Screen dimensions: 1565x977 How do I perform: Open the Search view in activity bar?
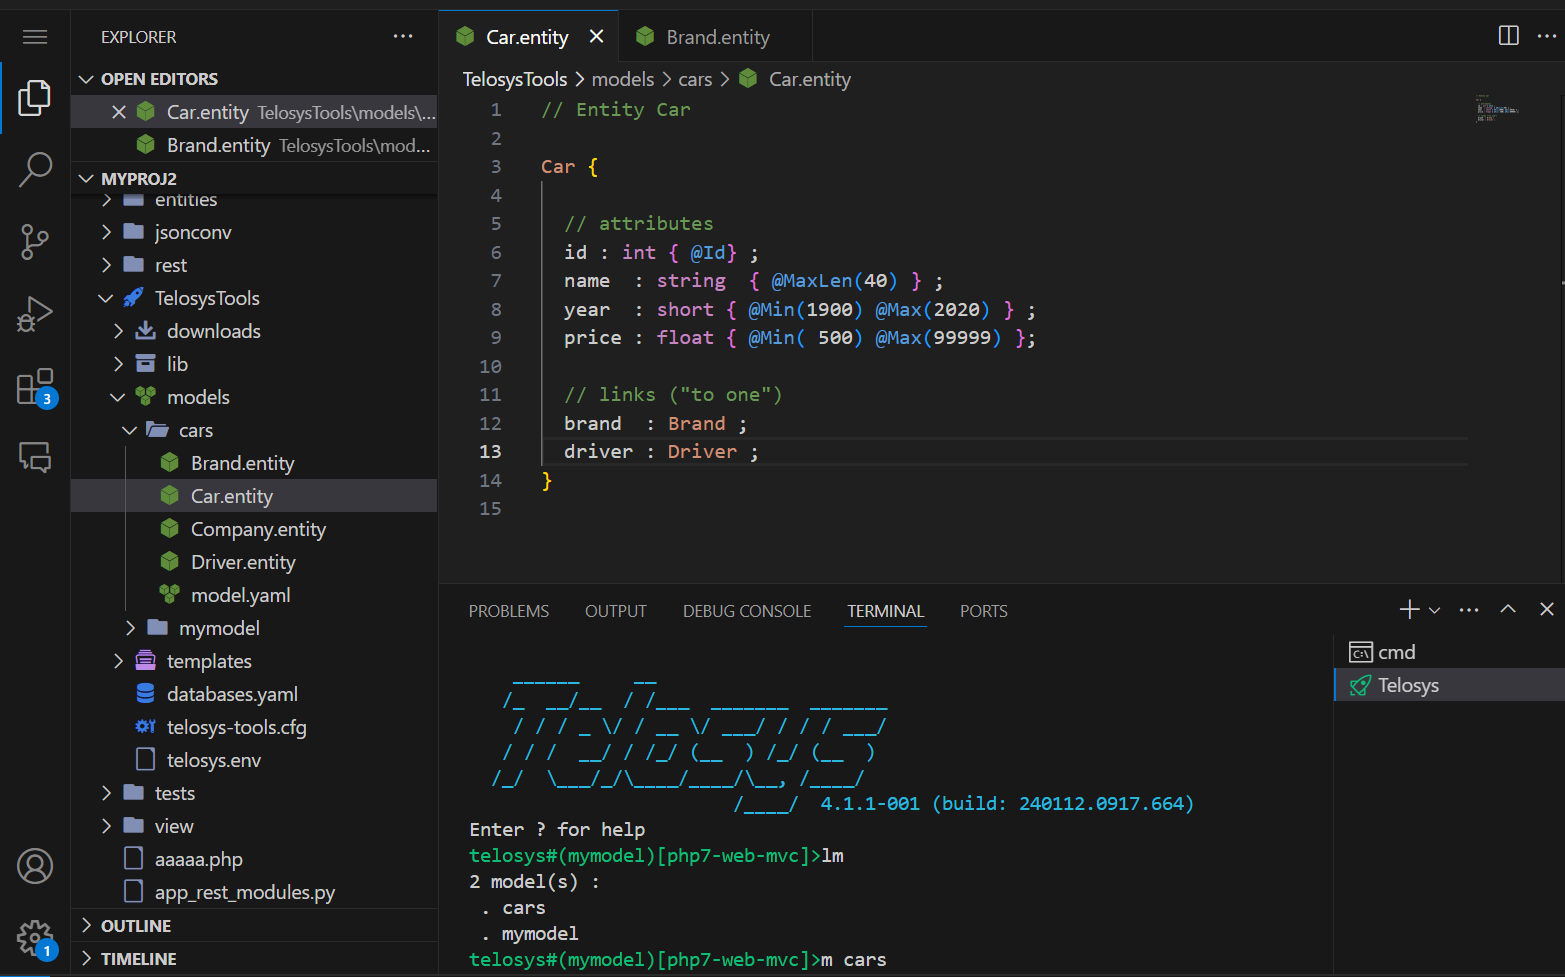(x=35, y=169)
